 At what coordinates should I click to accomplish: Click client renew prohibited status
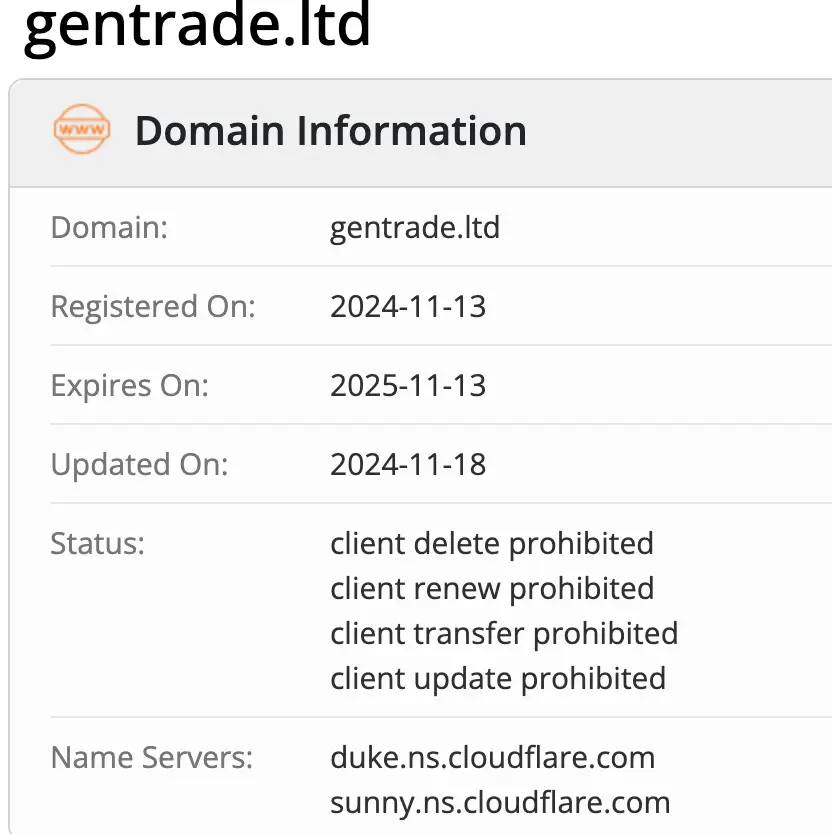[x=492, y=589]
